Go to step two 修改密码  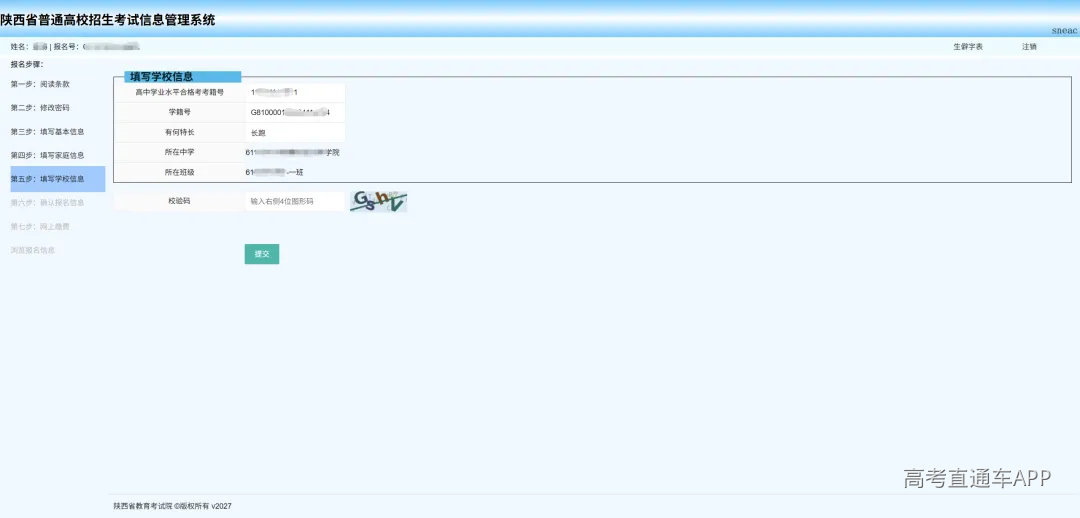(40, 108)
